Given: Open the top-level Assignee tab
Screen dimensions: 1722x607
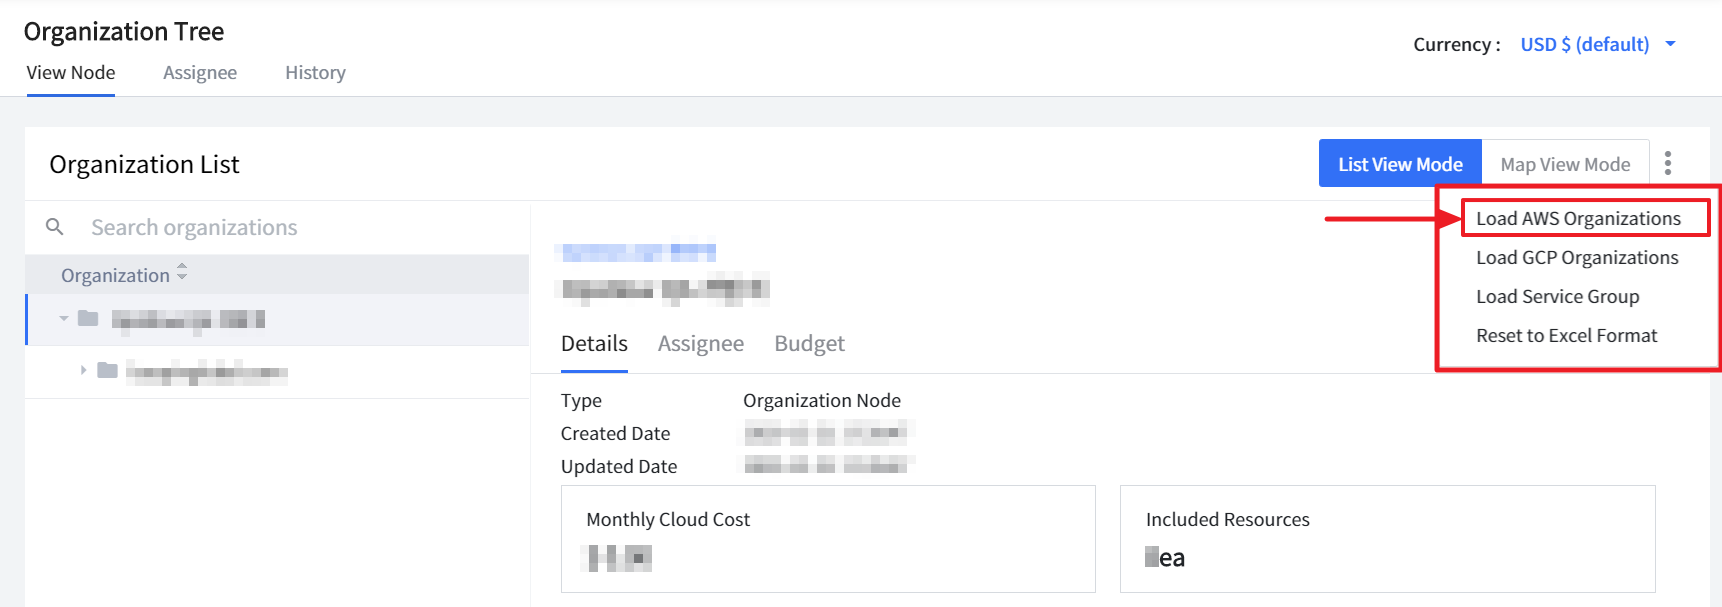Looking at the screenshot, I should point(200,72).
